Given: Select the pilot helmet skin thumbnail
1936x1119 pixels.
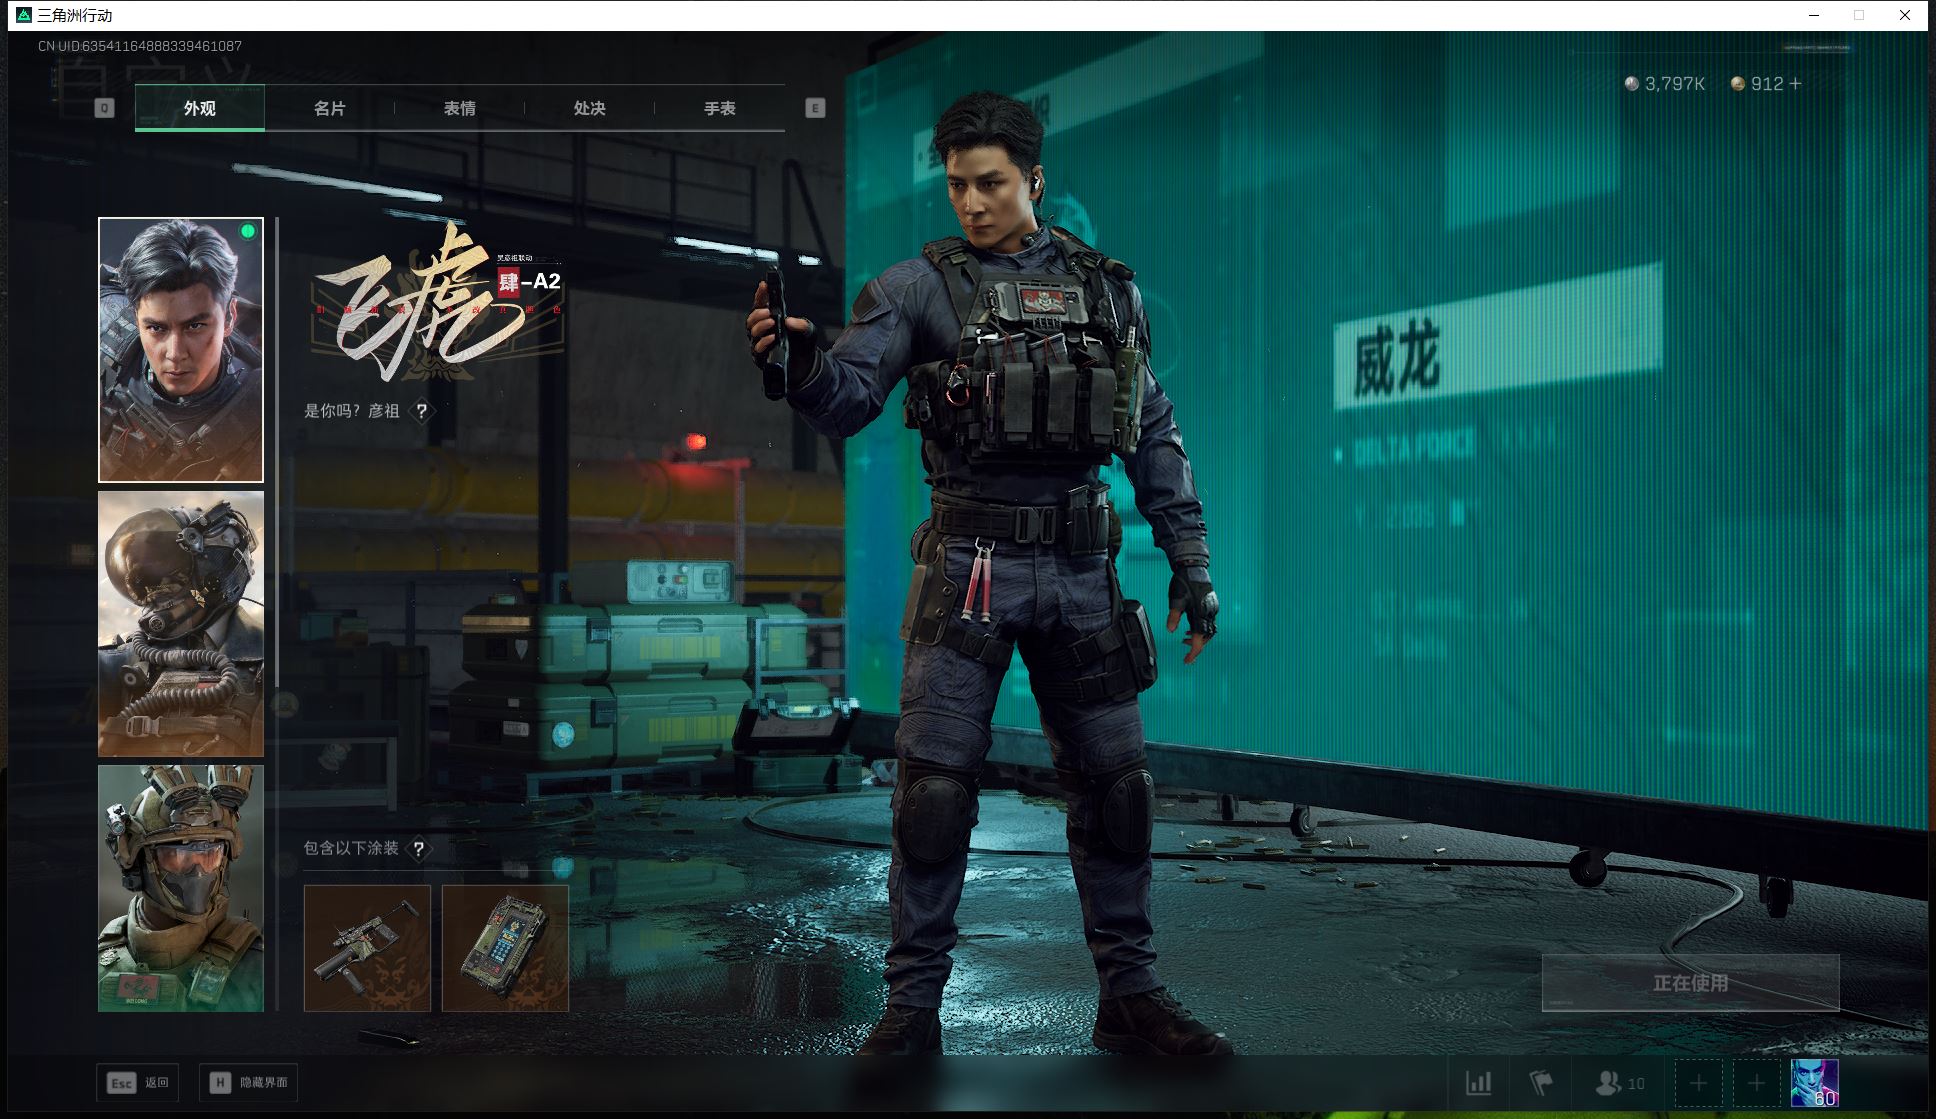Looking at the screenshot, I should pos(181,623).
